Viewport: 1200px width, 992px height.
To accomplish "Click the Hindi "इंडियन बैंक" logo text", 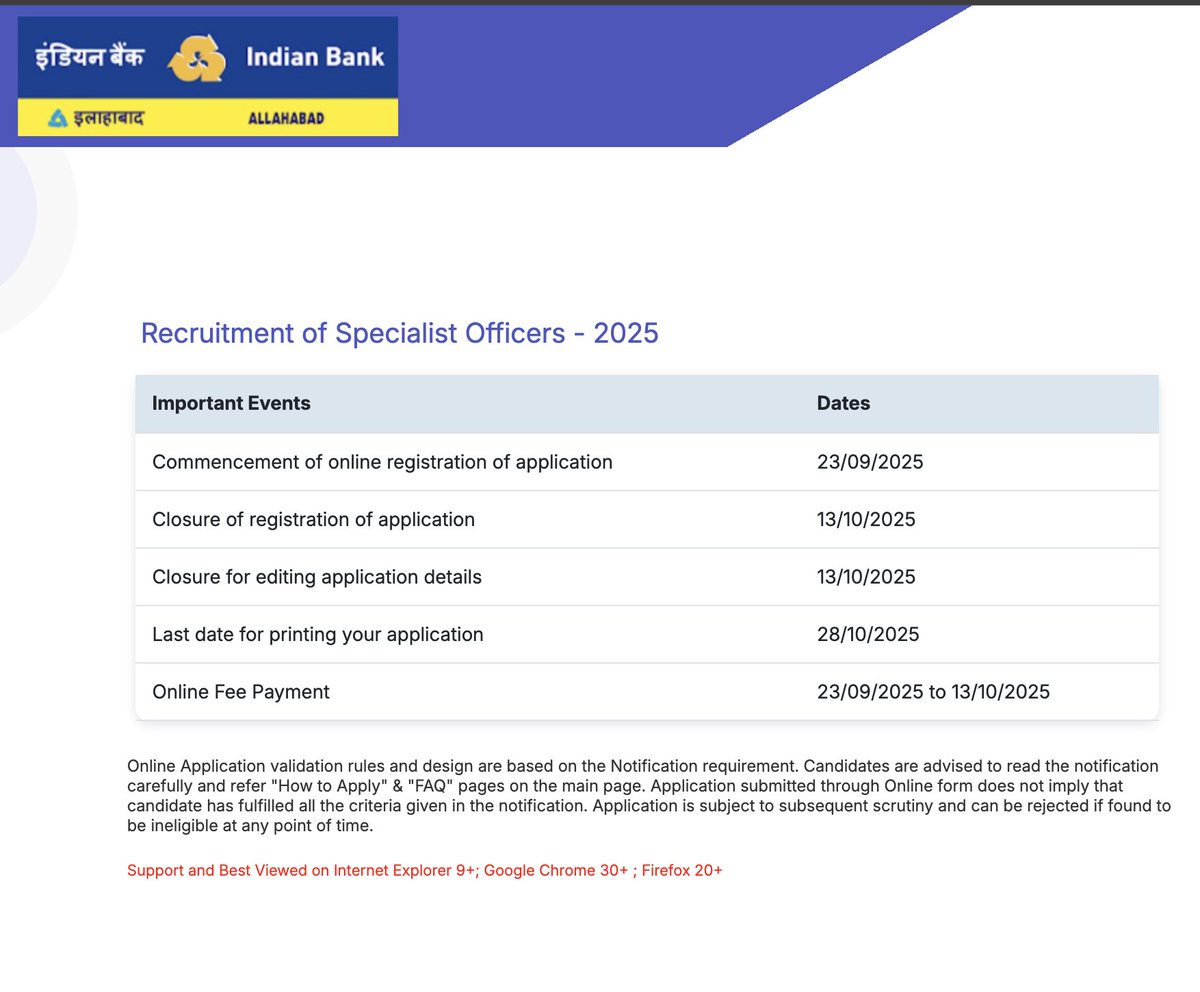I will point(89,57).
